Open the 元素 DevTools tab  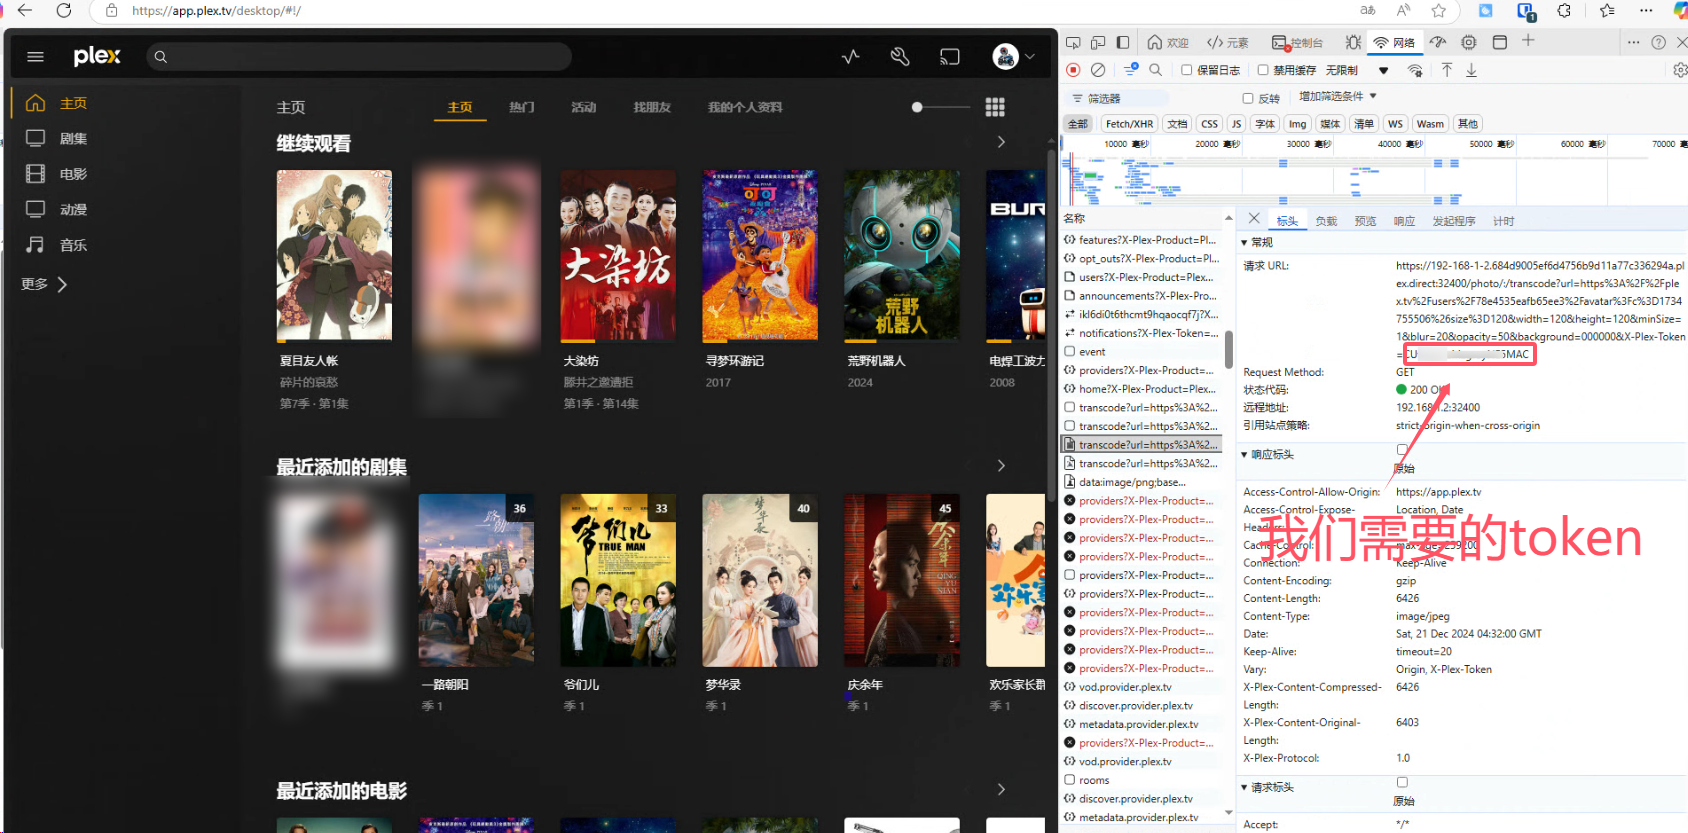click(x=1228, y=42)
